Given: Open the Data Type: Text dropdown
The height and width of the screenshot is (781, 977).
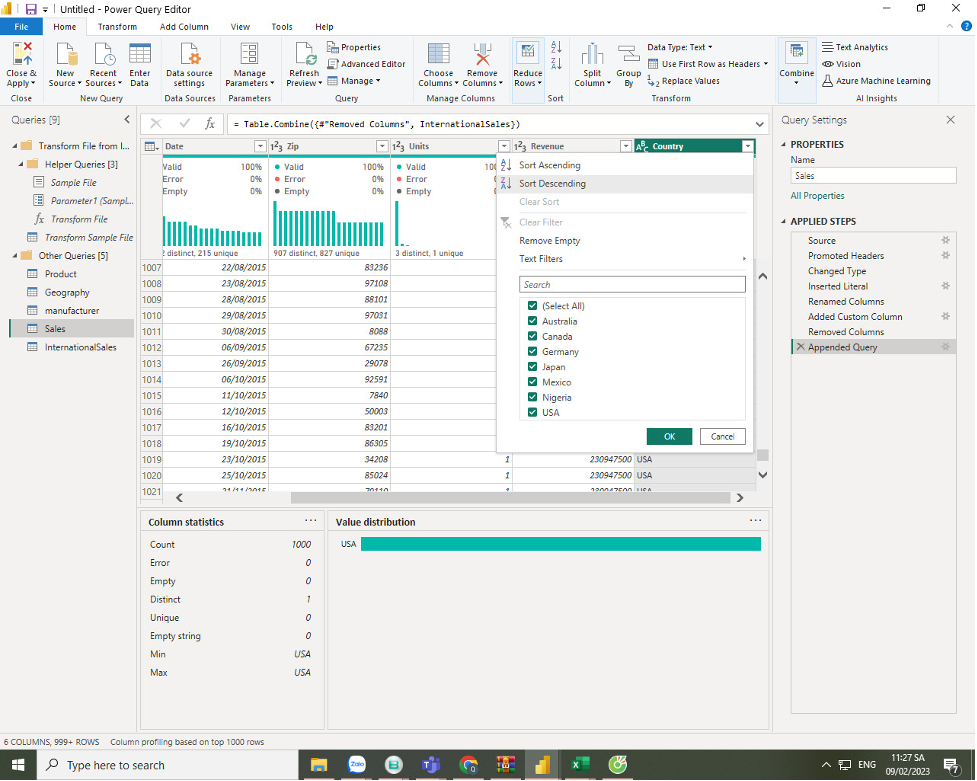Looking at the screenshot, I should point(679,47).
